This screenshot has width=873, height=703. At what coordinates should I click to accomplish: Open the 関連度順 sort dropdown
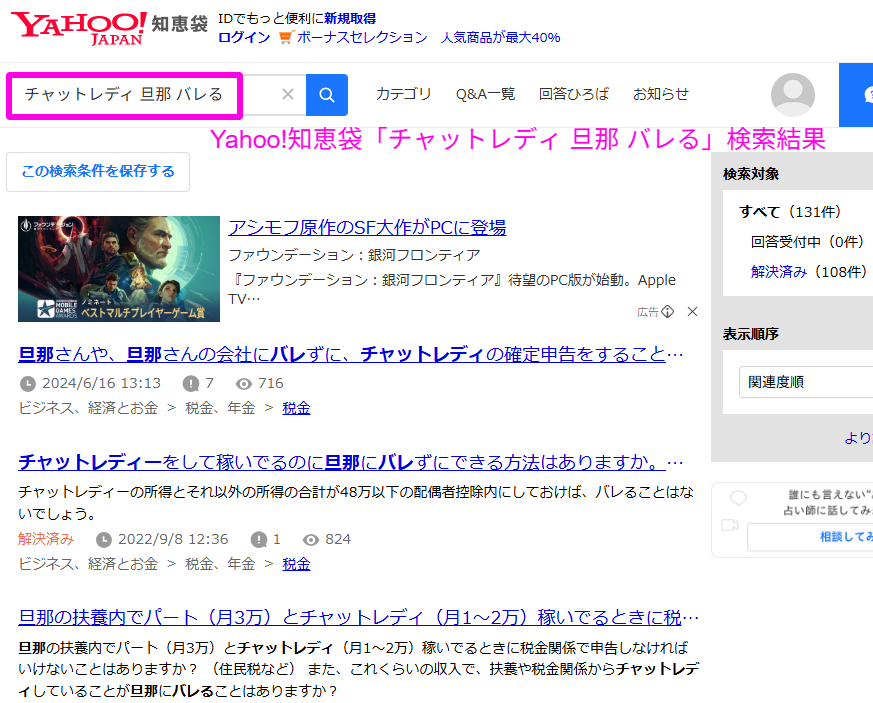pyautogui.click(x=806, y=382)
